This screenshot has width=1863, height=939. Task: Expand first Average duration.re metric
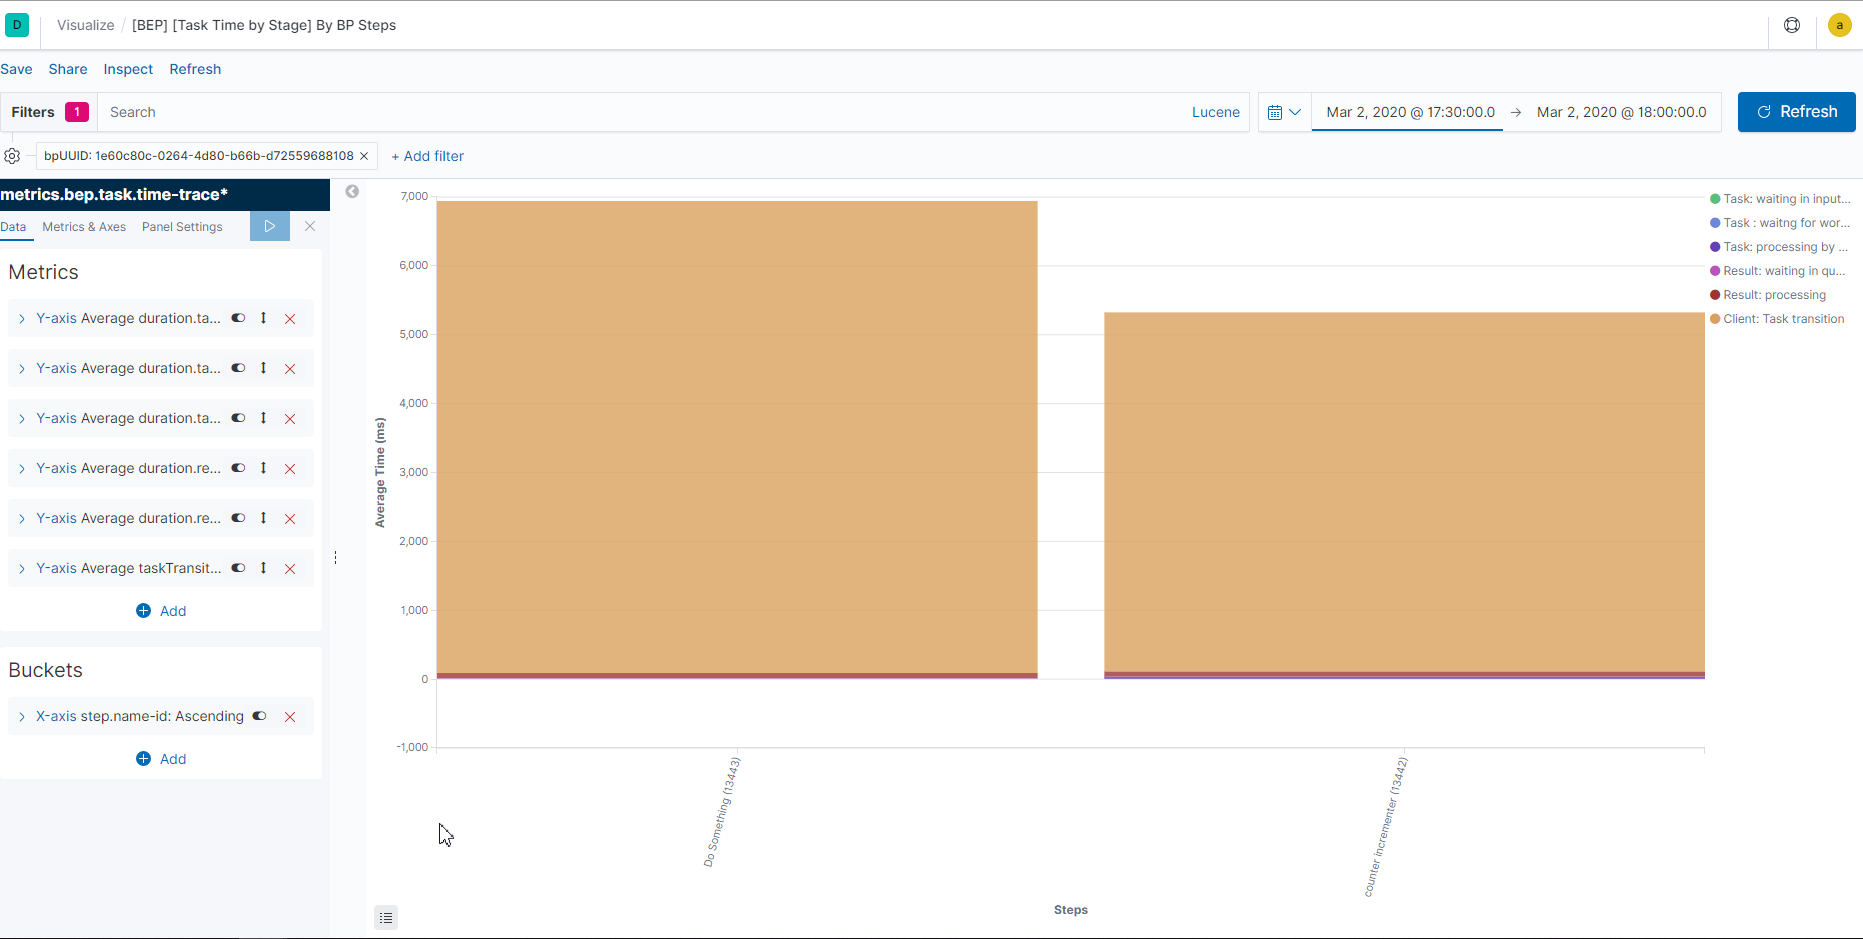point(21,469)
